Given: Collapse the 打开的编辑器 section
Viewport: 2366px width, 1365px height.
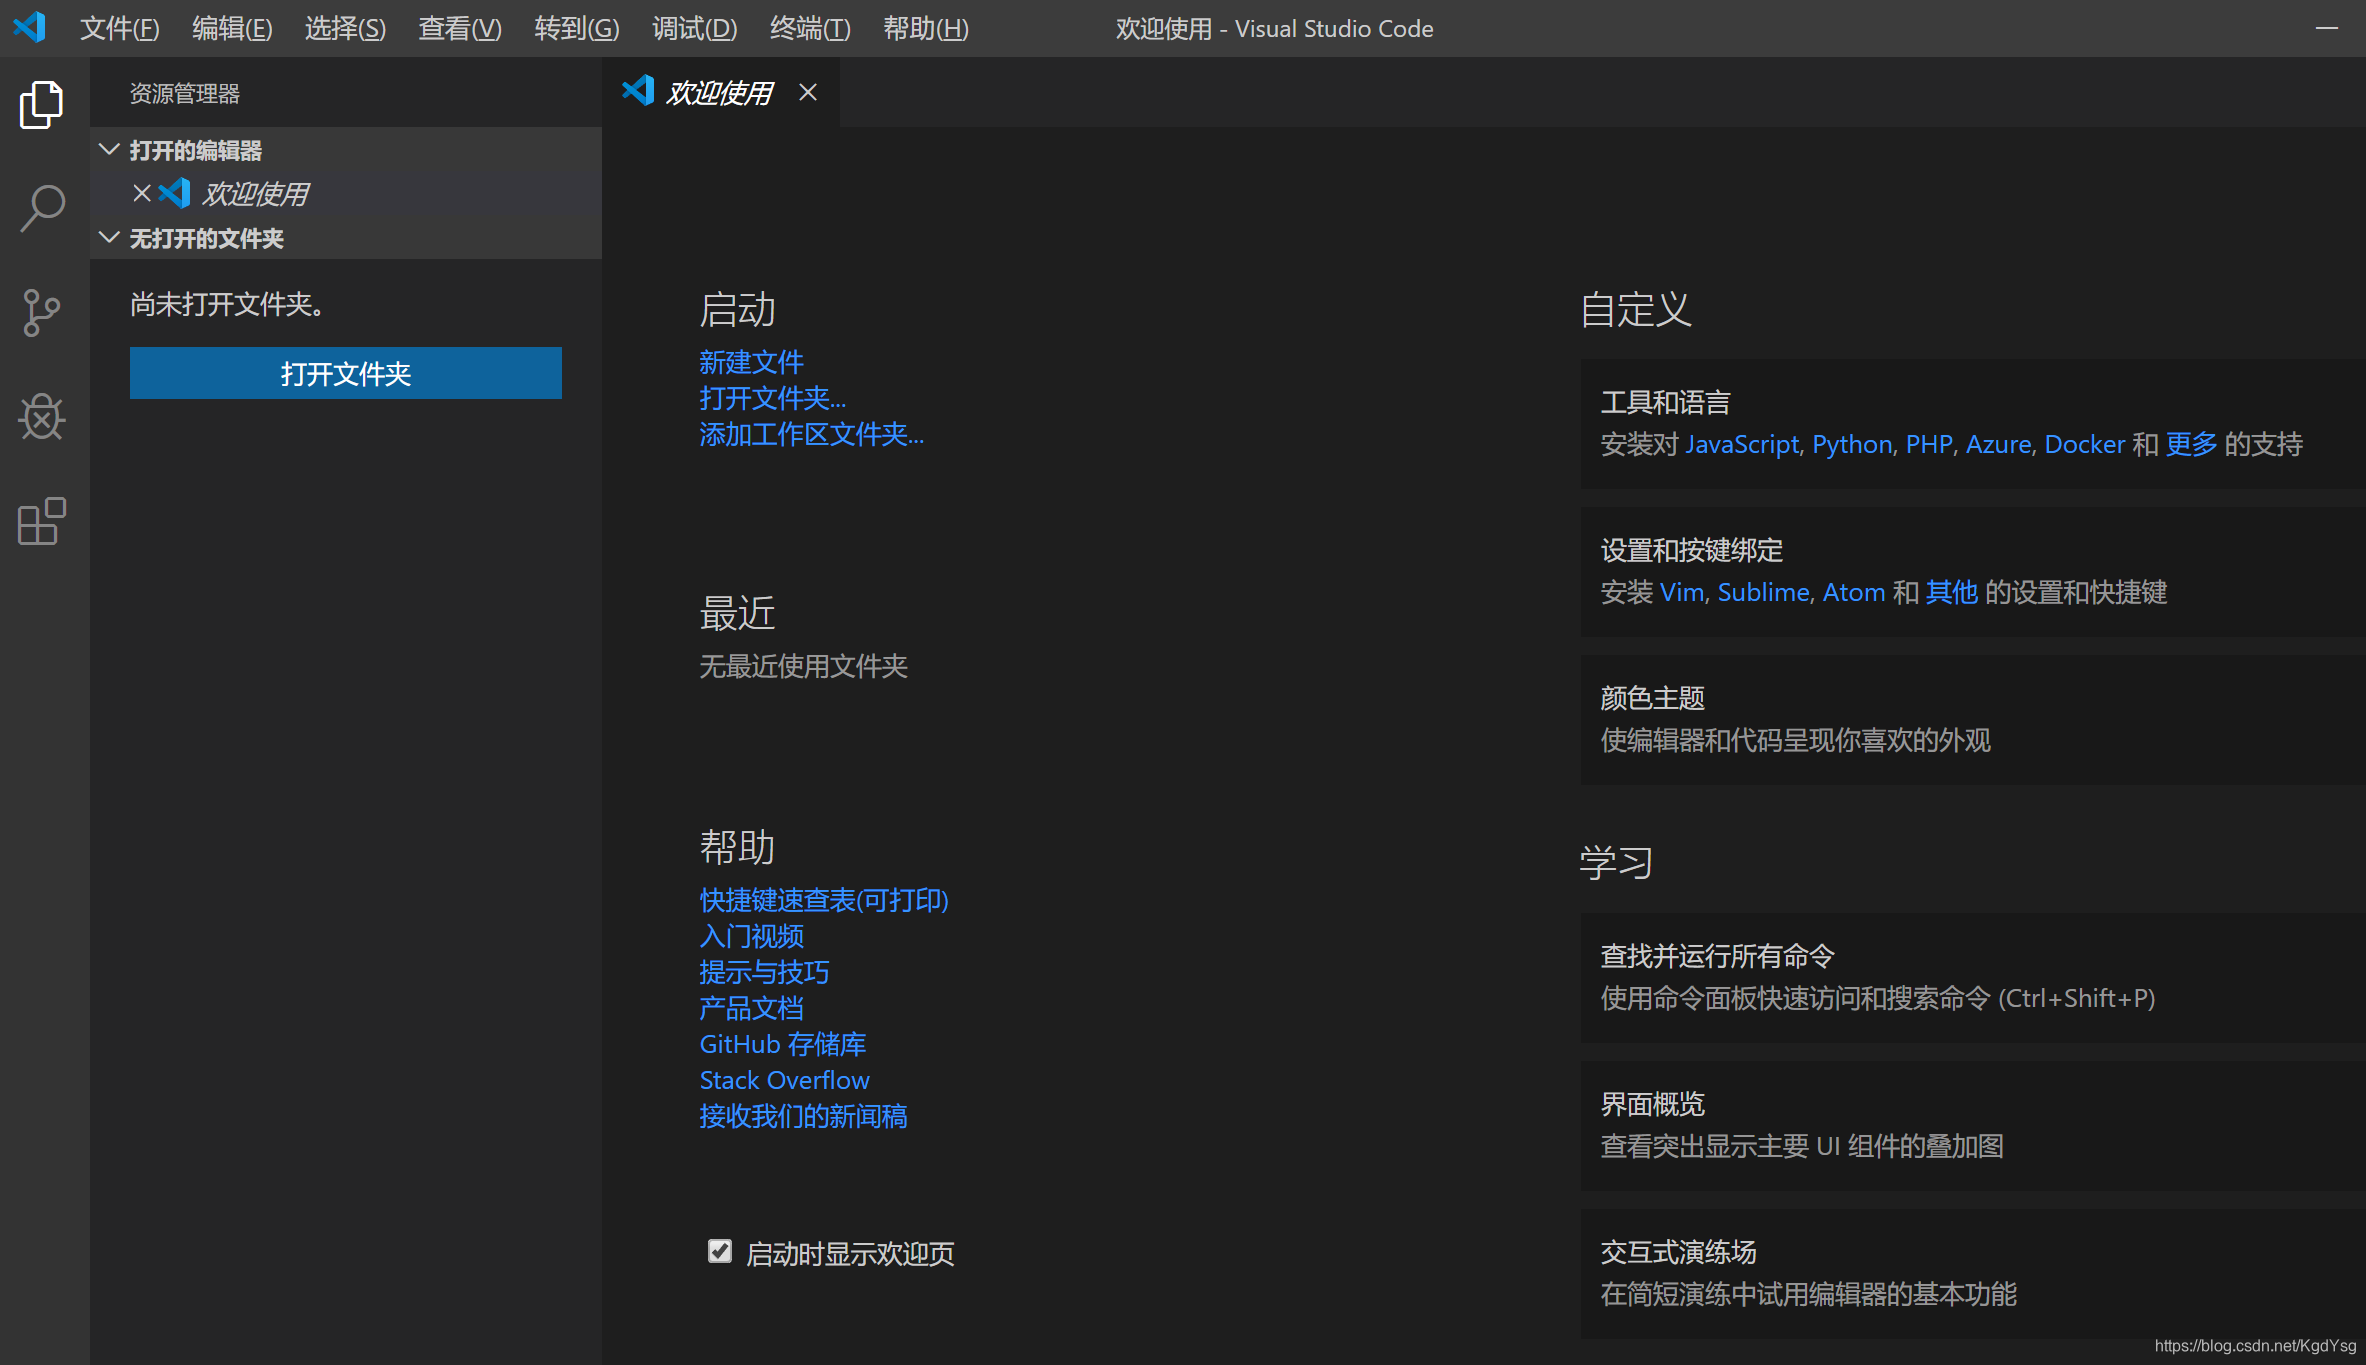Looking at the screenshot, I should coord(109,150).
